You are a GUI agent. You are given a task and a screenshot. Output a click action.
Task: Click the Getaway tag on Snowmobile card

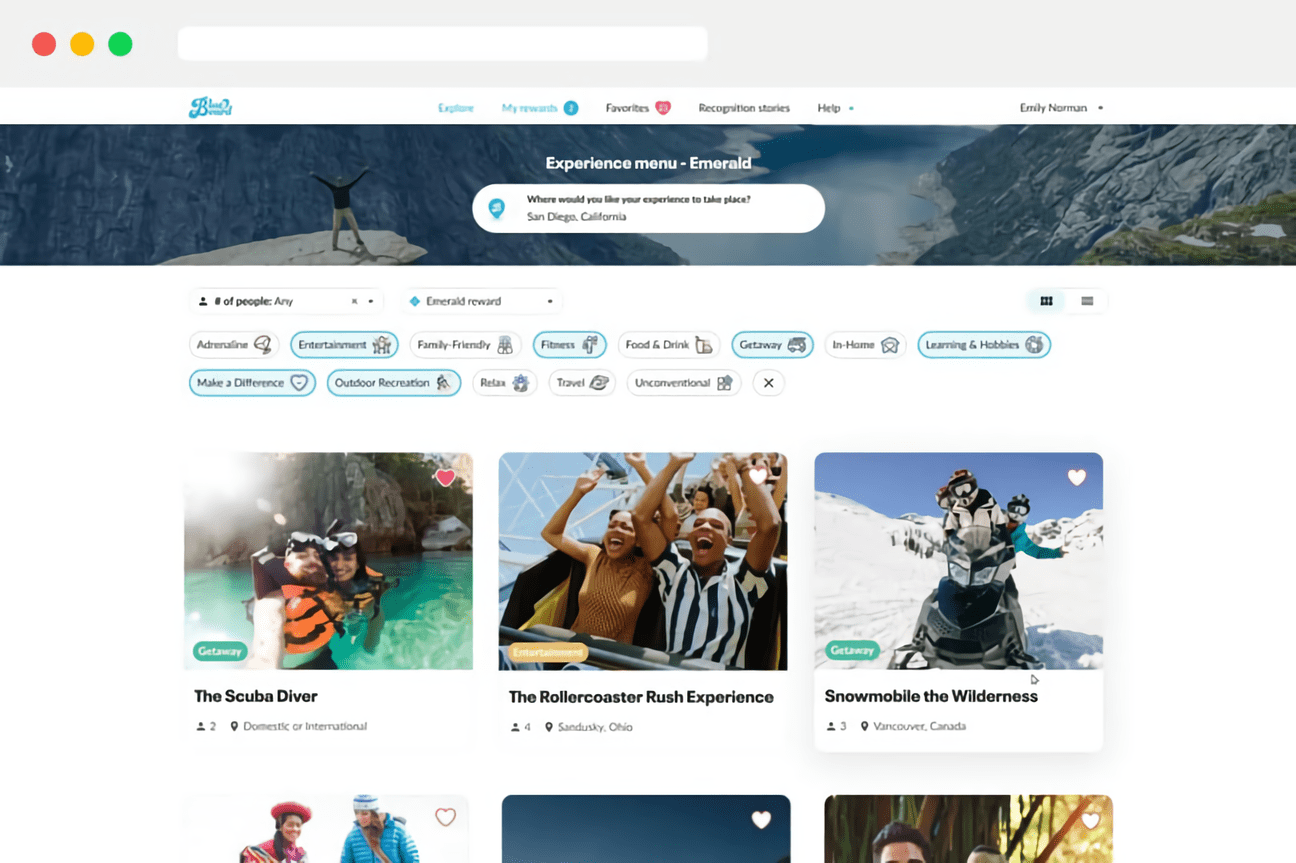point(852,650)
